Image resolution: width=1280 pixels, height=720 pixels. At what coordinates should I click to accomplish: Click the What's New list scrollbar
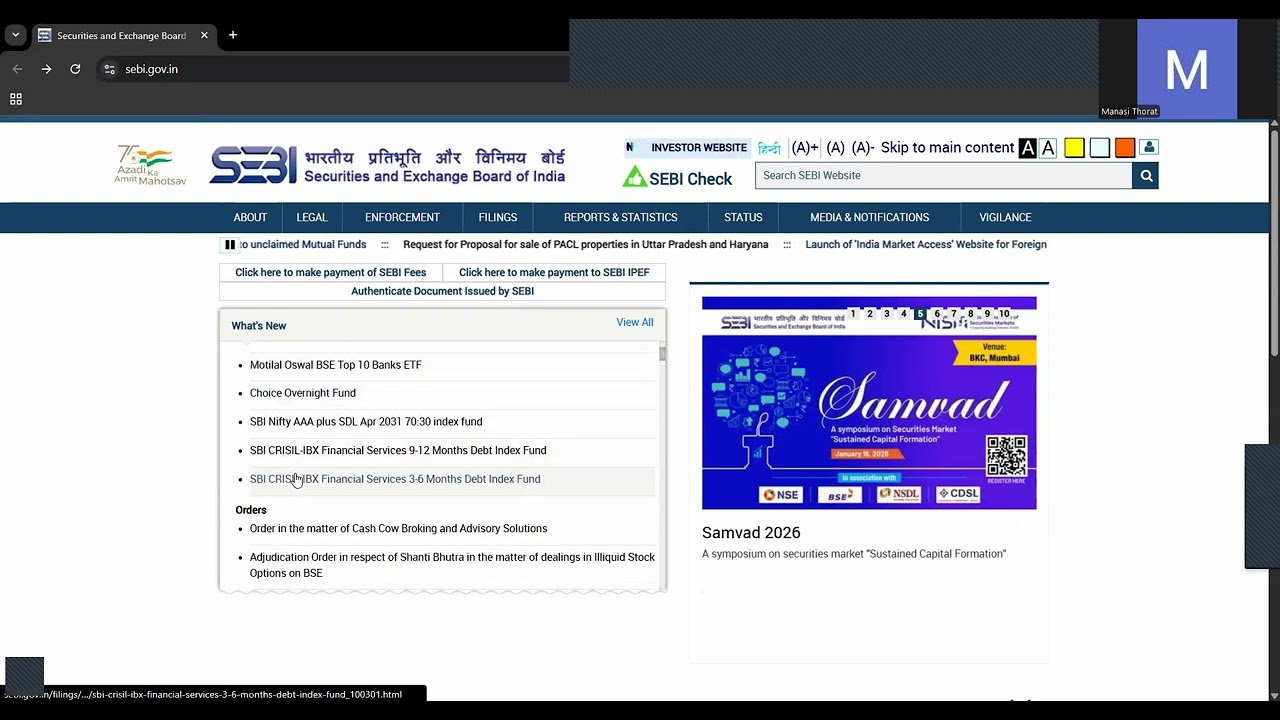click(x=662, y=354)
